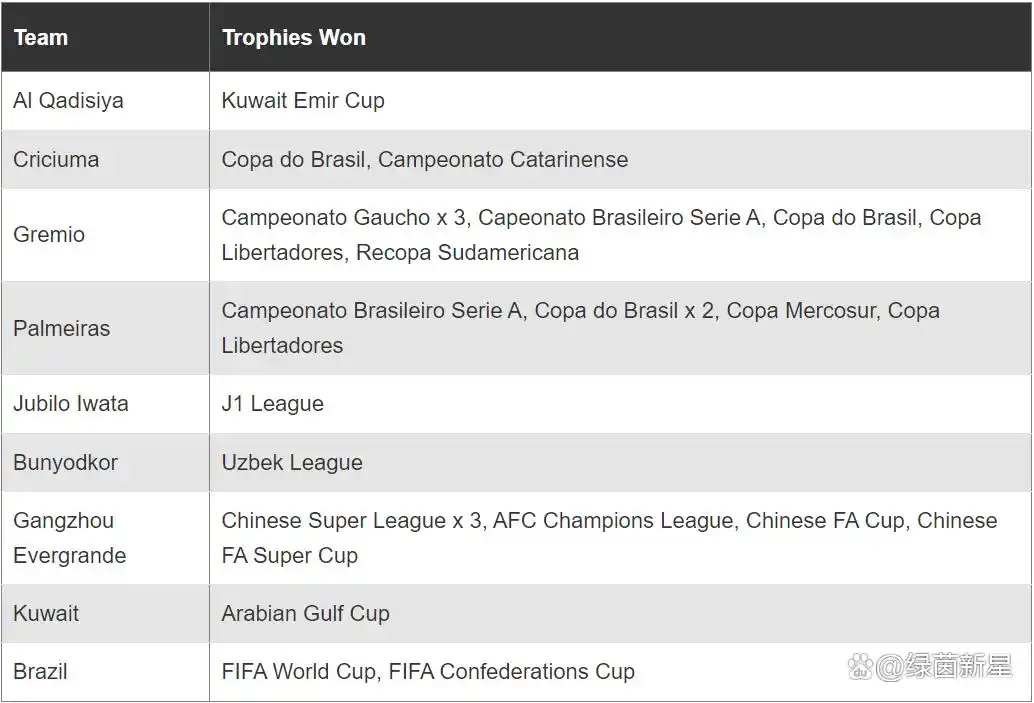Select the Uzbek League cell
The width and height of the screenshot is (1034, 703).
[621, 462]
